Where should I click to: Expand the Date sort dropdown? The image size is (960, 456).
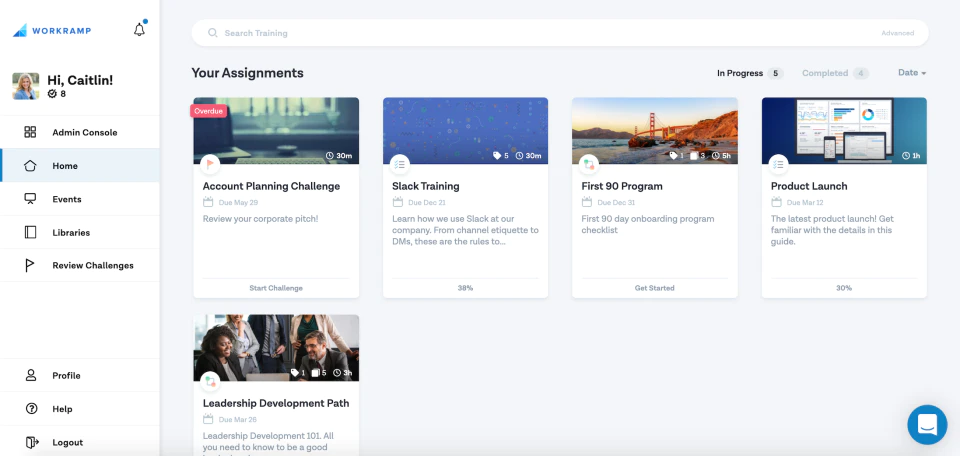point(912,73)
